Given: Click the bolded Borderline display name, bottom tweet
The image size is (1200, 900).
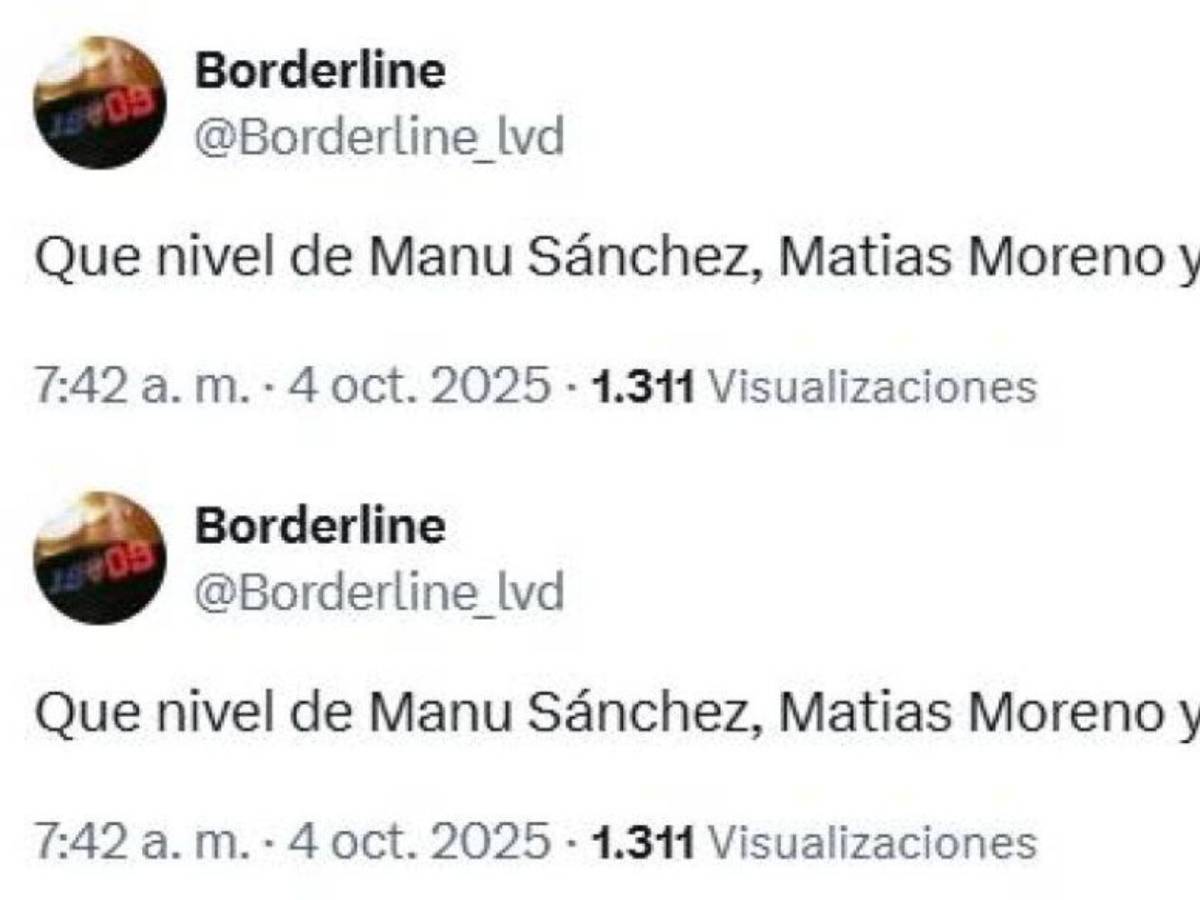Looking at the screenshot, I should click(319, 528).
